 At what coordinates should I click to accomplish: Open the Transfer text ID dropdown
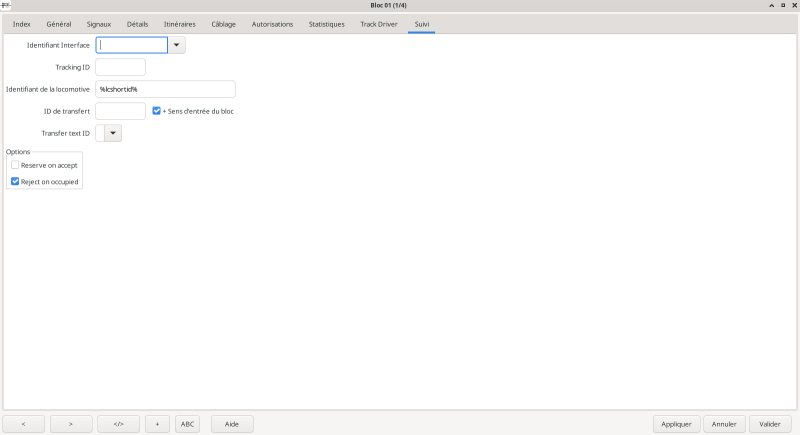click(x=113, y=133)
